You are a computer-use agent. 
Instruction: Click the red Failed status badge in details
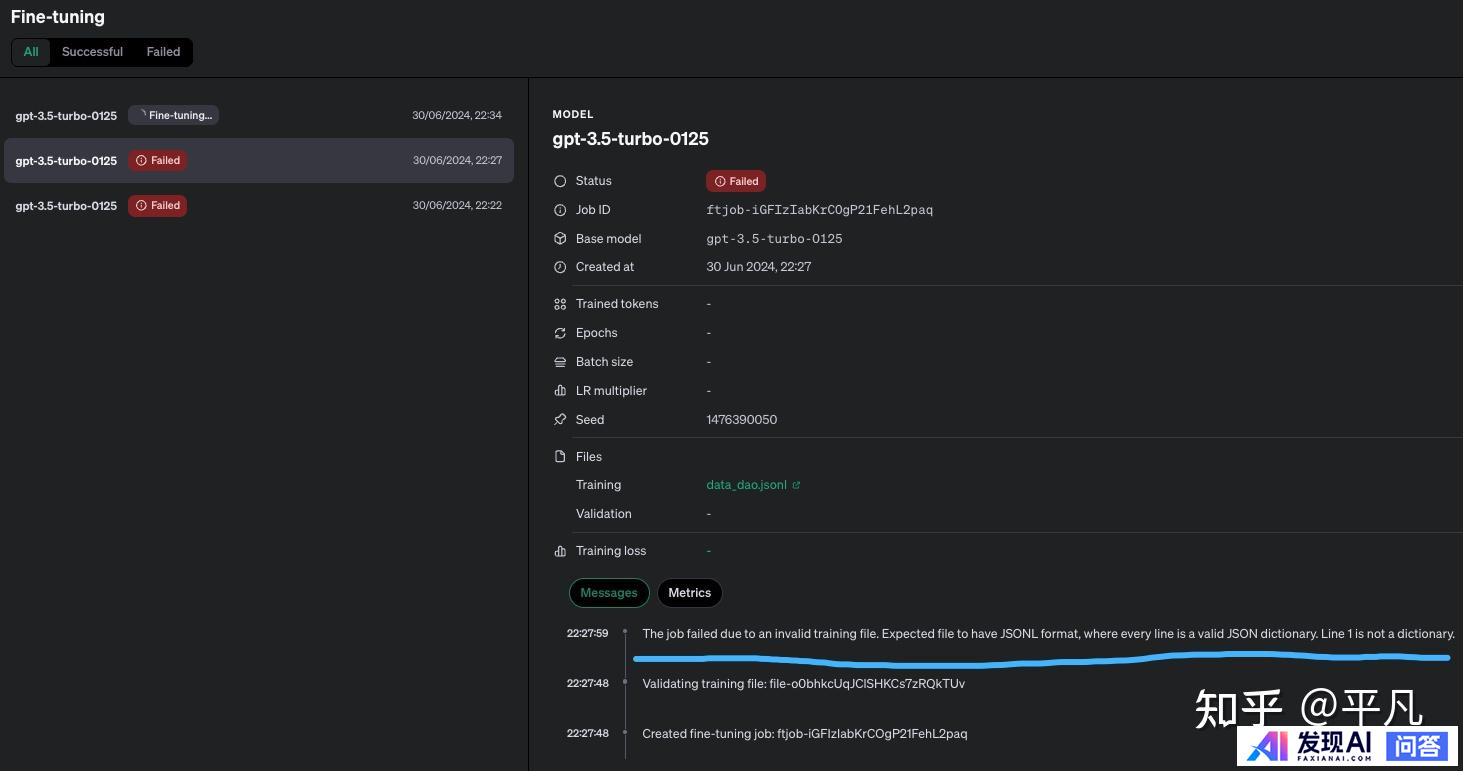point(736,181)
